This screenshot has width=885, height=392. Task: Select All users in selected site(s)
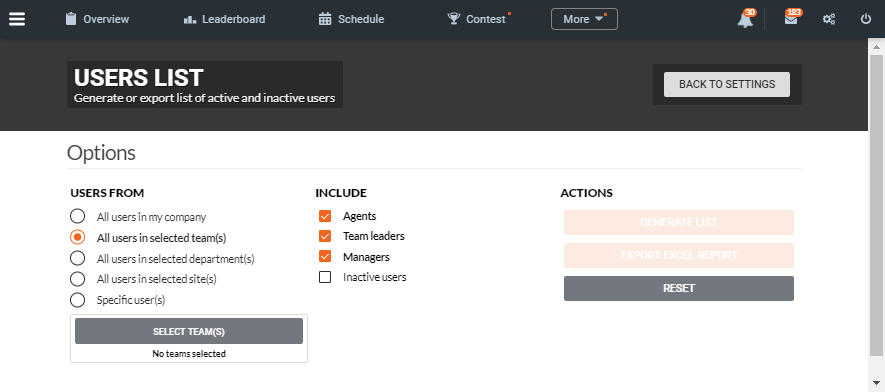(77, 279)
